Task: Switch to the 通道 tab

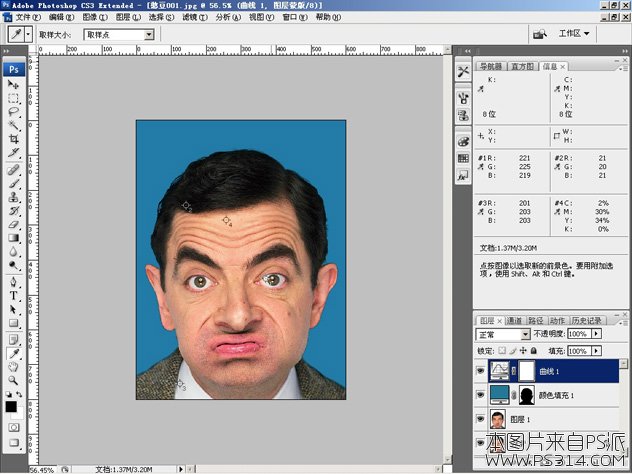Action: pos(514,320)
